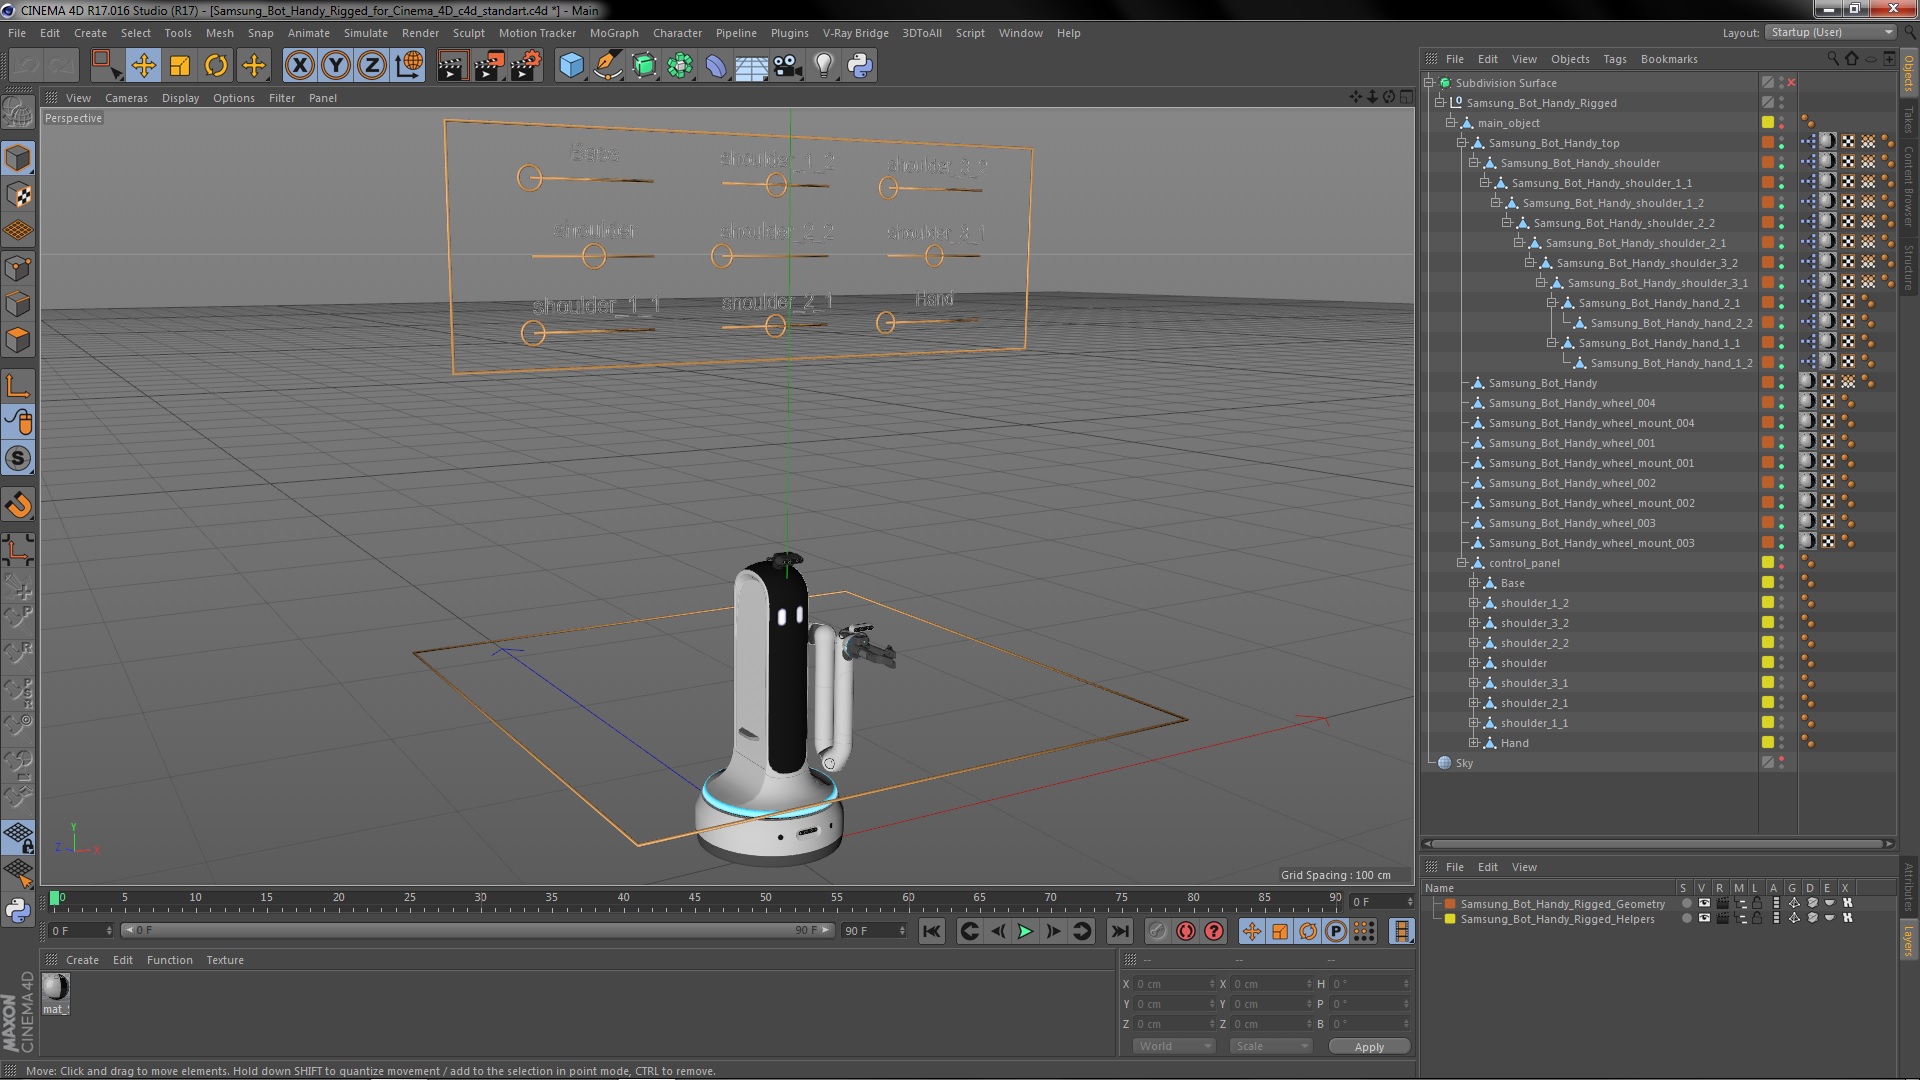1920x1080 pixels.
Task: Click Play Forwards button in timeline
Action: 1025,931
